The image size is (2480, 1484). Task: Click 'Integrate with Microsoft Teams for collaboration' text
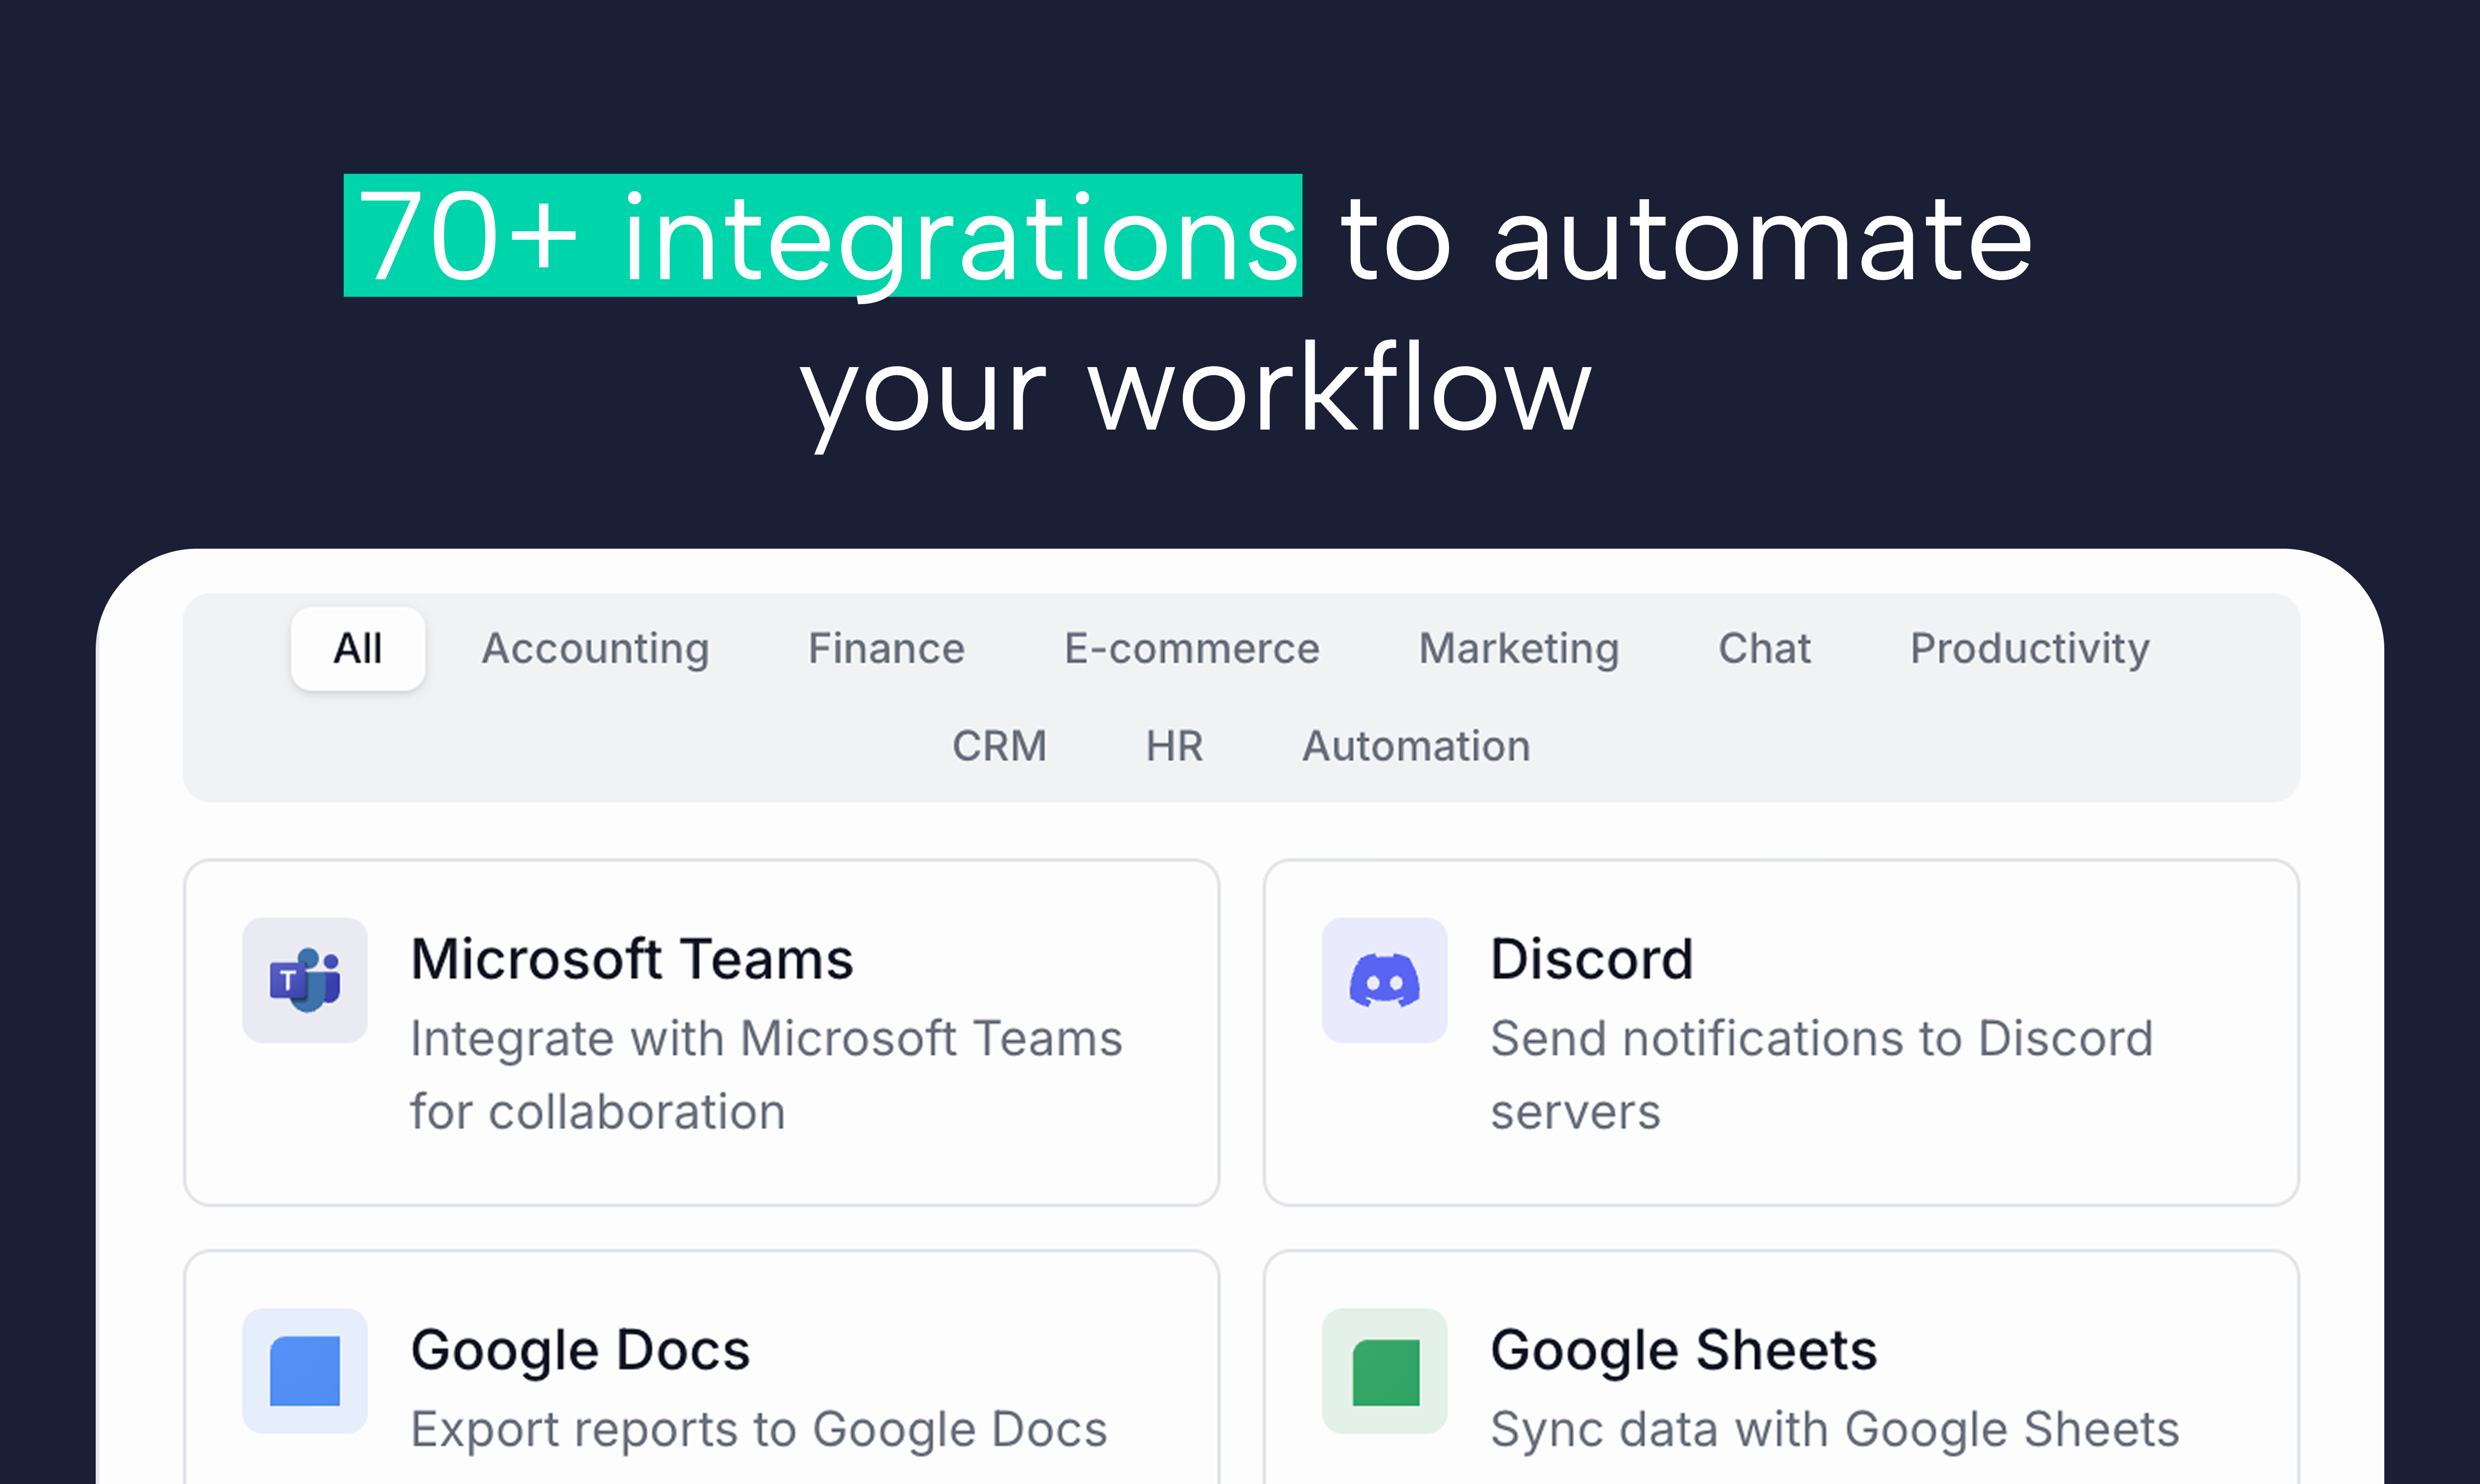pyautogui.click(x=767, y=1075)
